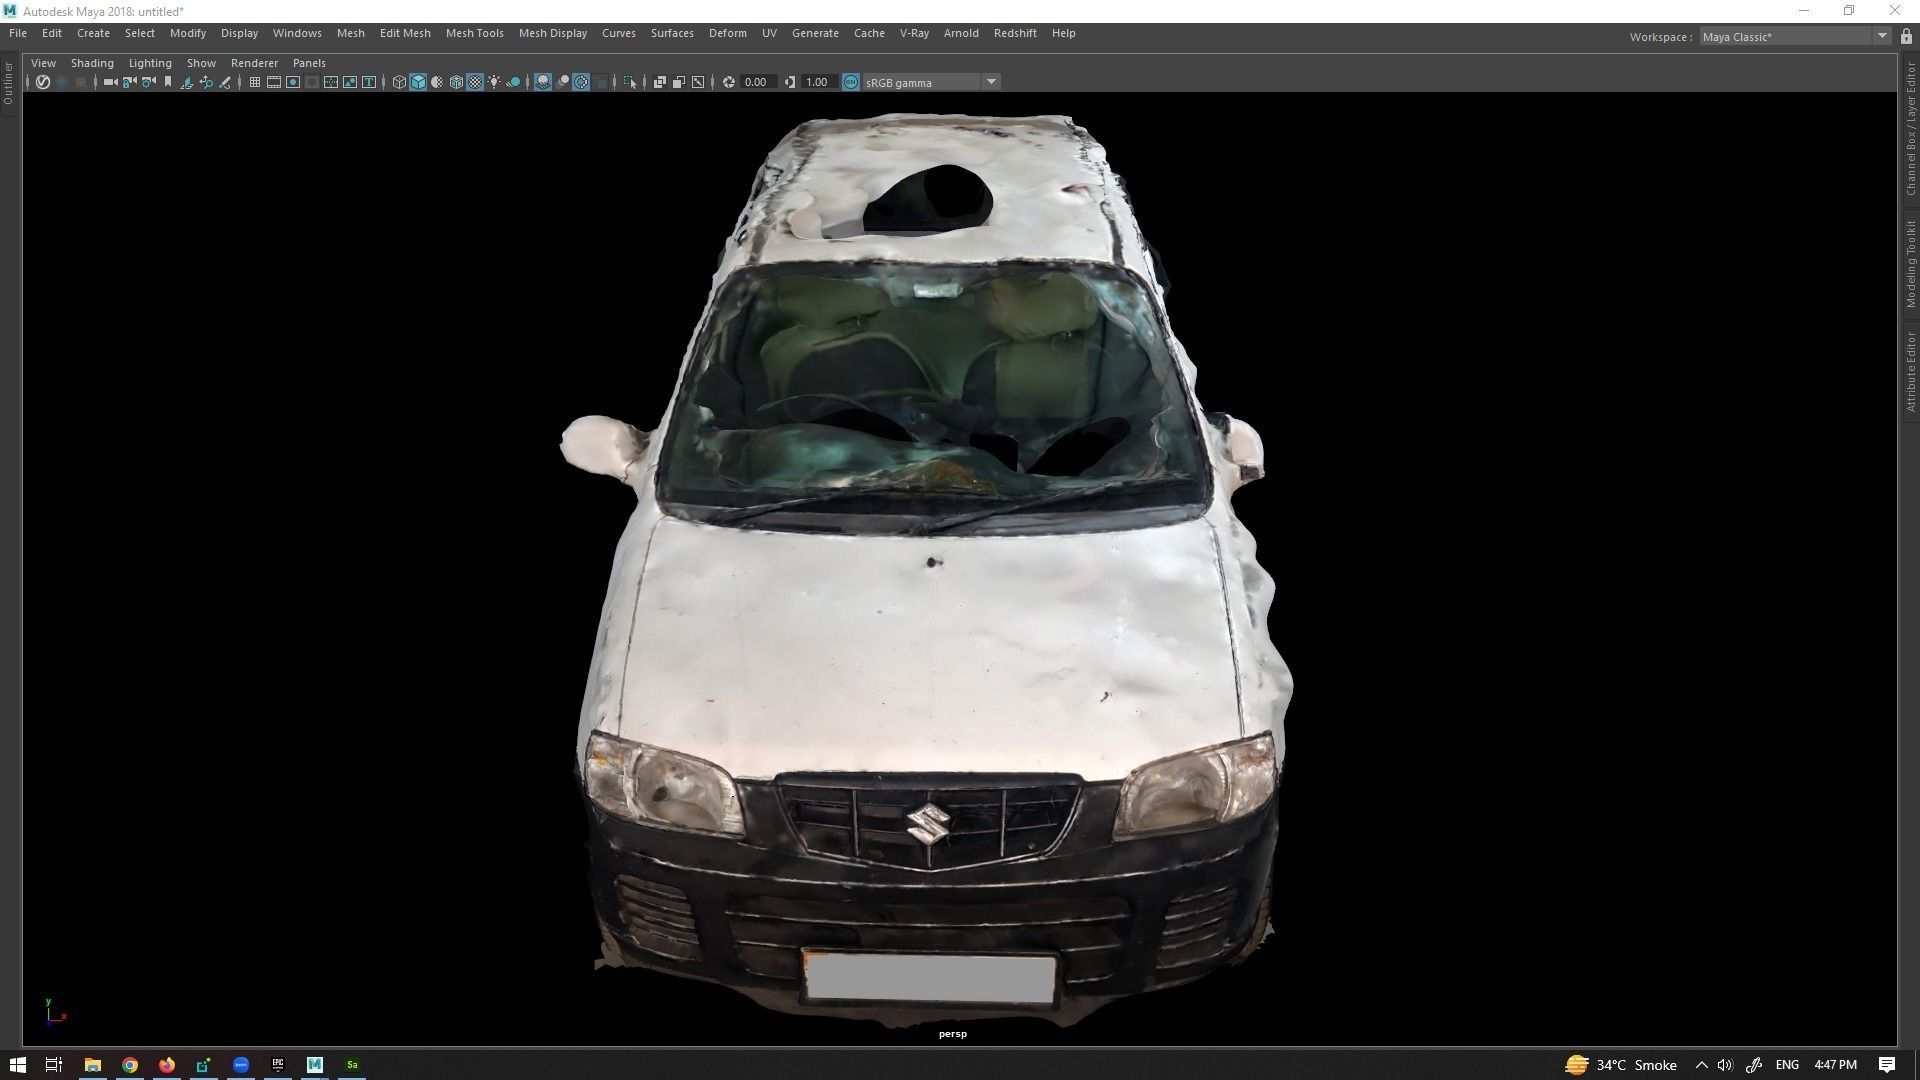Open the Attribute Editor panel
1920x1080 pixels.
click(x=1911, y=370)
